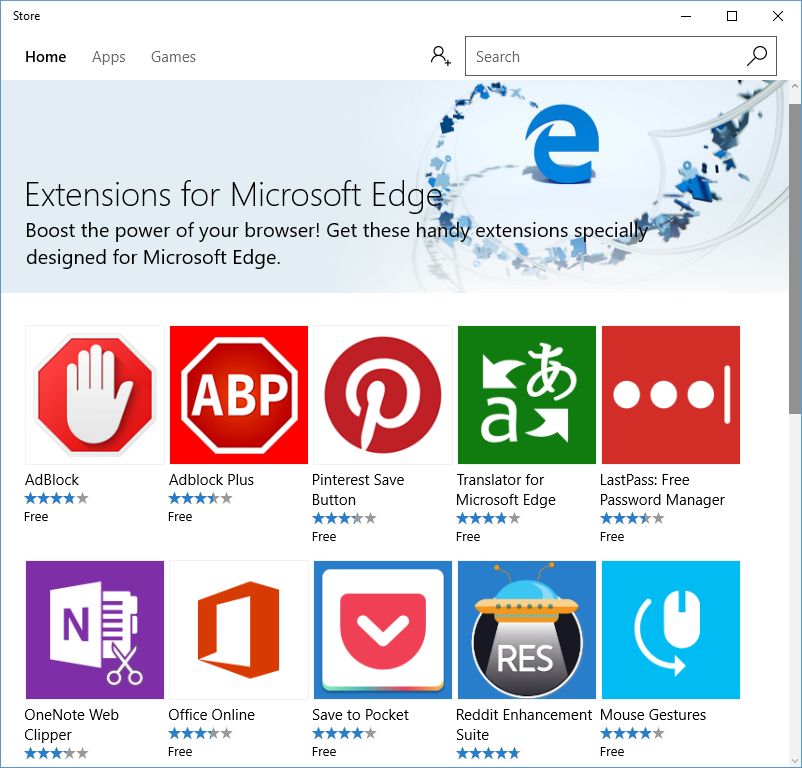The width and height of the screenshot is (802, 768).
Task: Click the star rating under AdBlock
Action: click(56, 498)
